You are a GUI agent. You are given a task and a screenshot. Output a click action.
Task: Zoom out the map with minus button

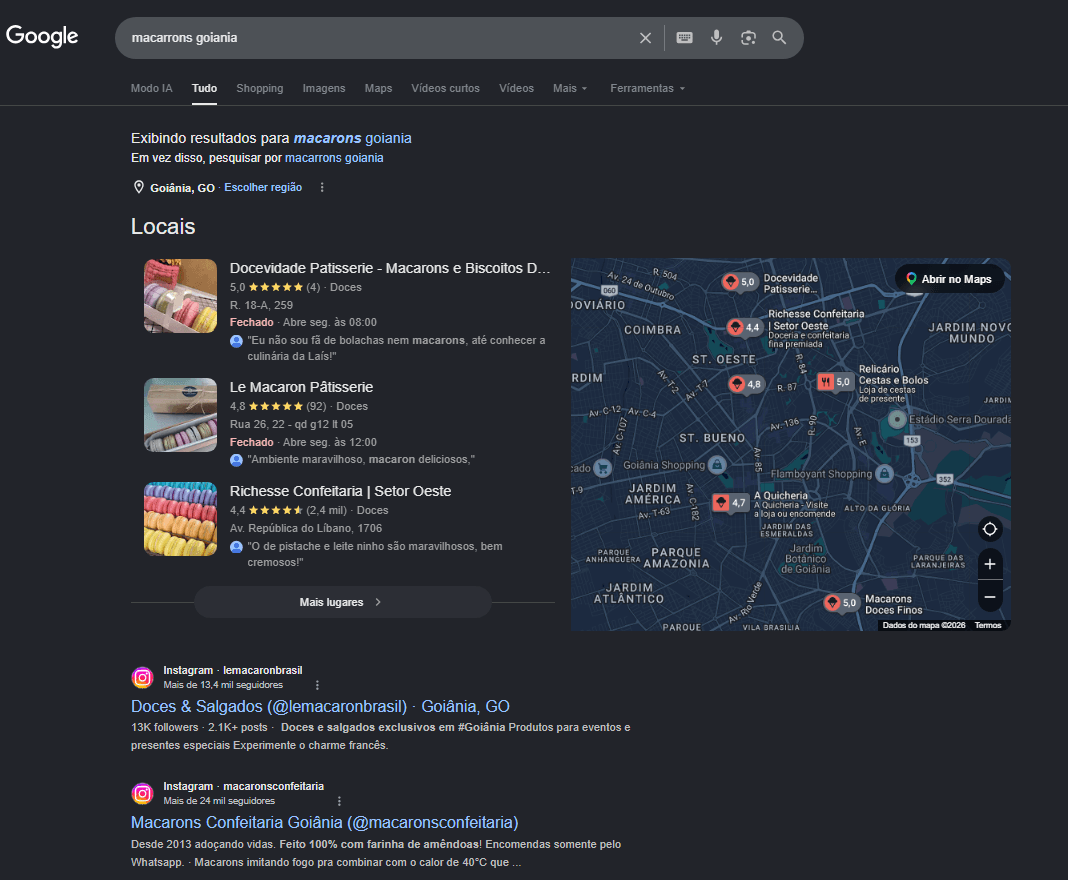[x=990, y=597]
